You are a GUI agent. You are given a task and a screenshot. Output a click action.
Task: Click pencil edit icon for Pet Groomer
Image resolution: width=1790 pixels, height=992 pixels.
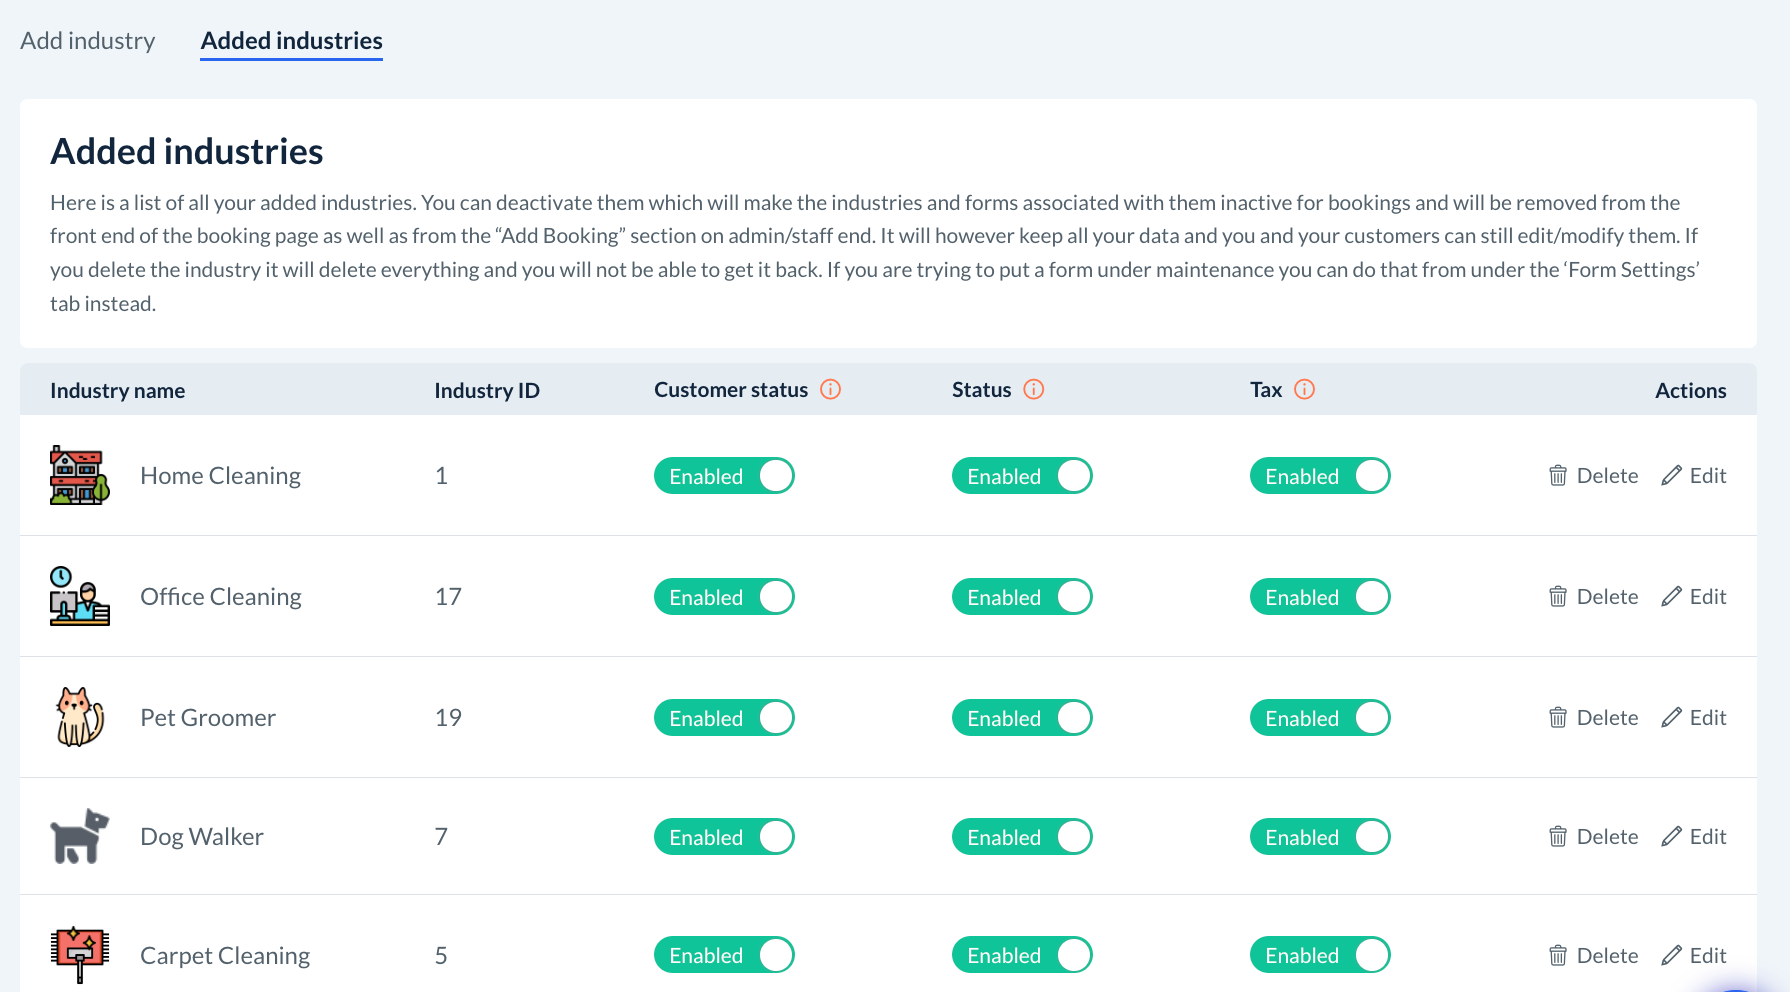click(1671, 718)
